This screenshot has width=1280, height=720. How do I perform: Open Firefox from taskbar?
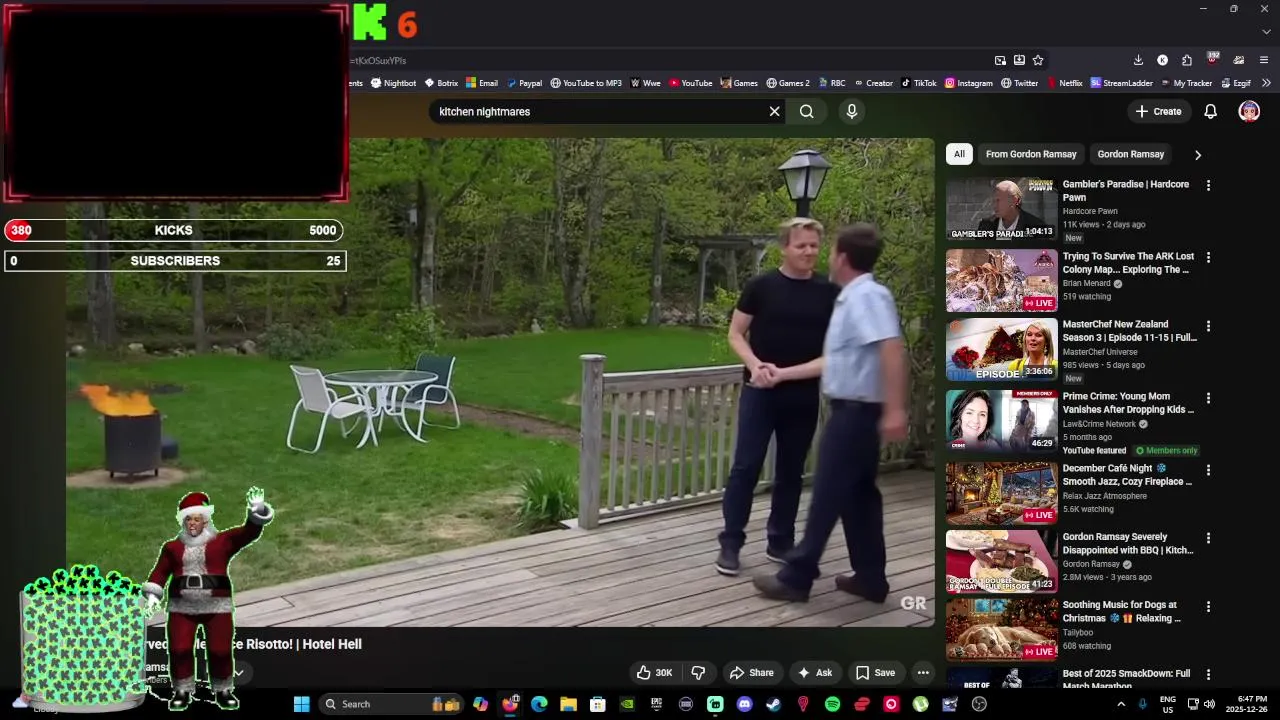(510, 704)
